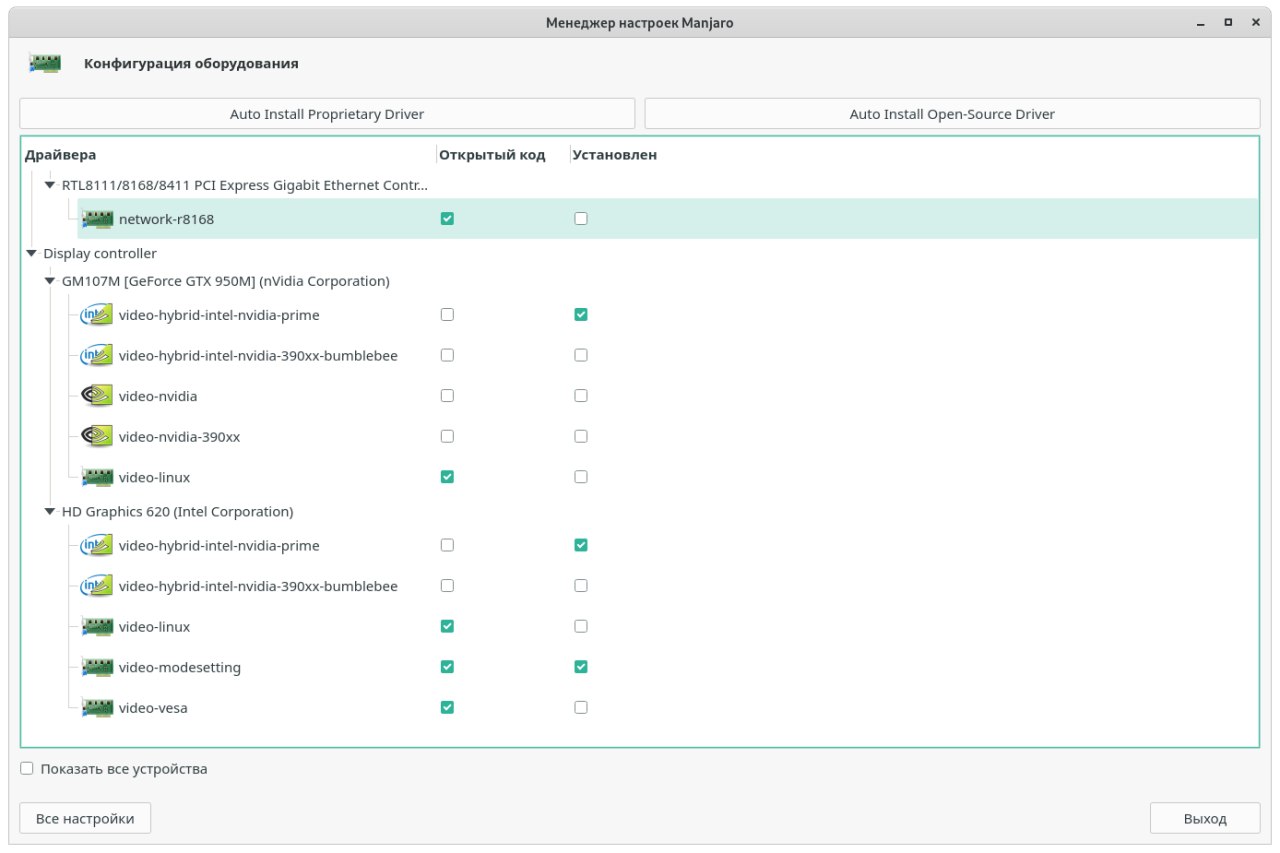This screenshot has height=853, width=1280.
Task: Select the network-r8168 row text
Action: (x=166, y=219)
